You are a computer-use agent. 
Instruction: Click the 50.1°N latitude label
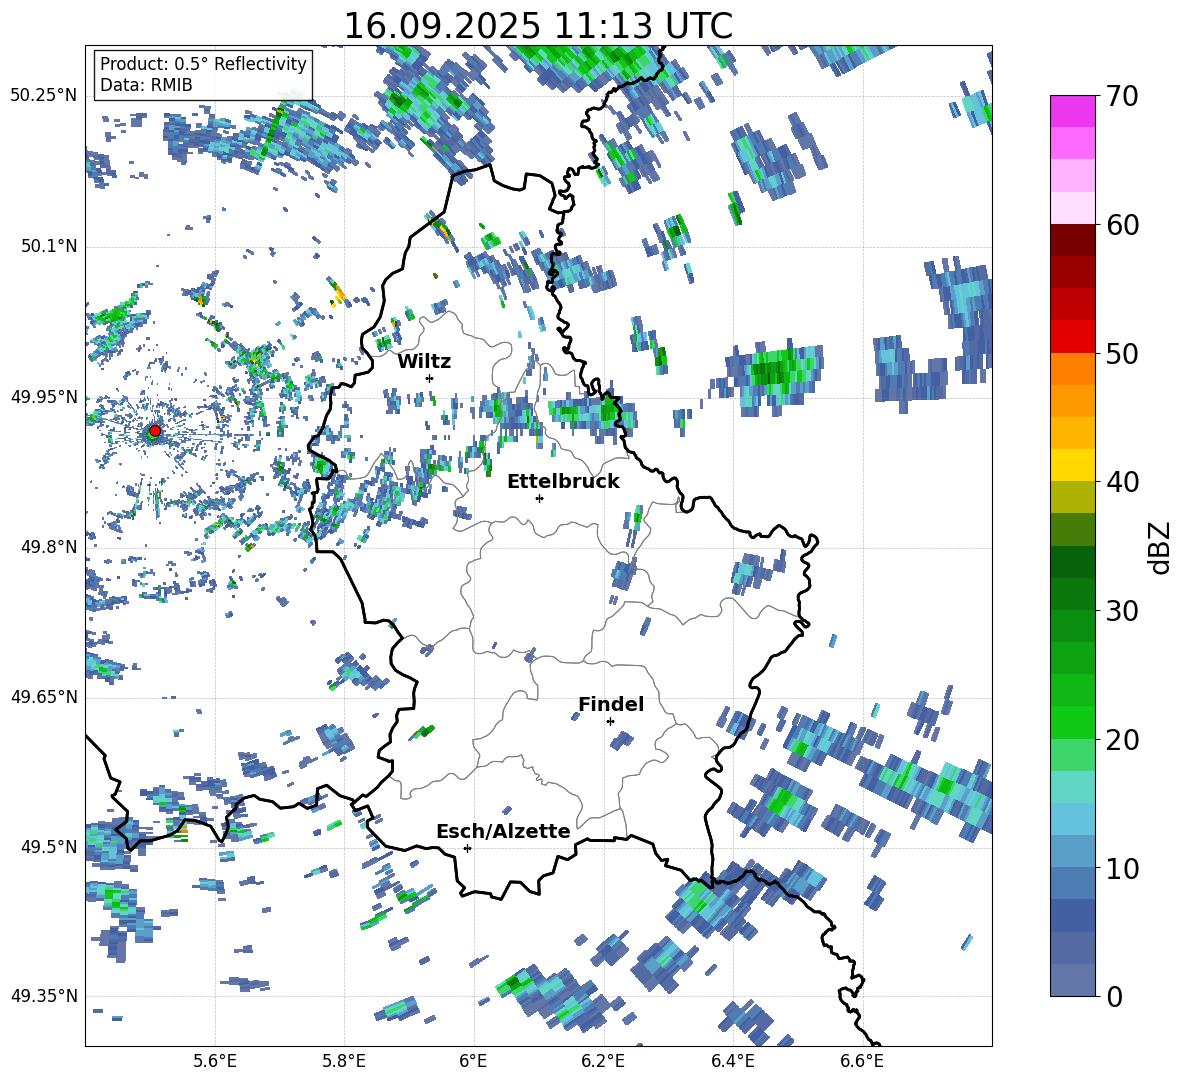(48, 246)
